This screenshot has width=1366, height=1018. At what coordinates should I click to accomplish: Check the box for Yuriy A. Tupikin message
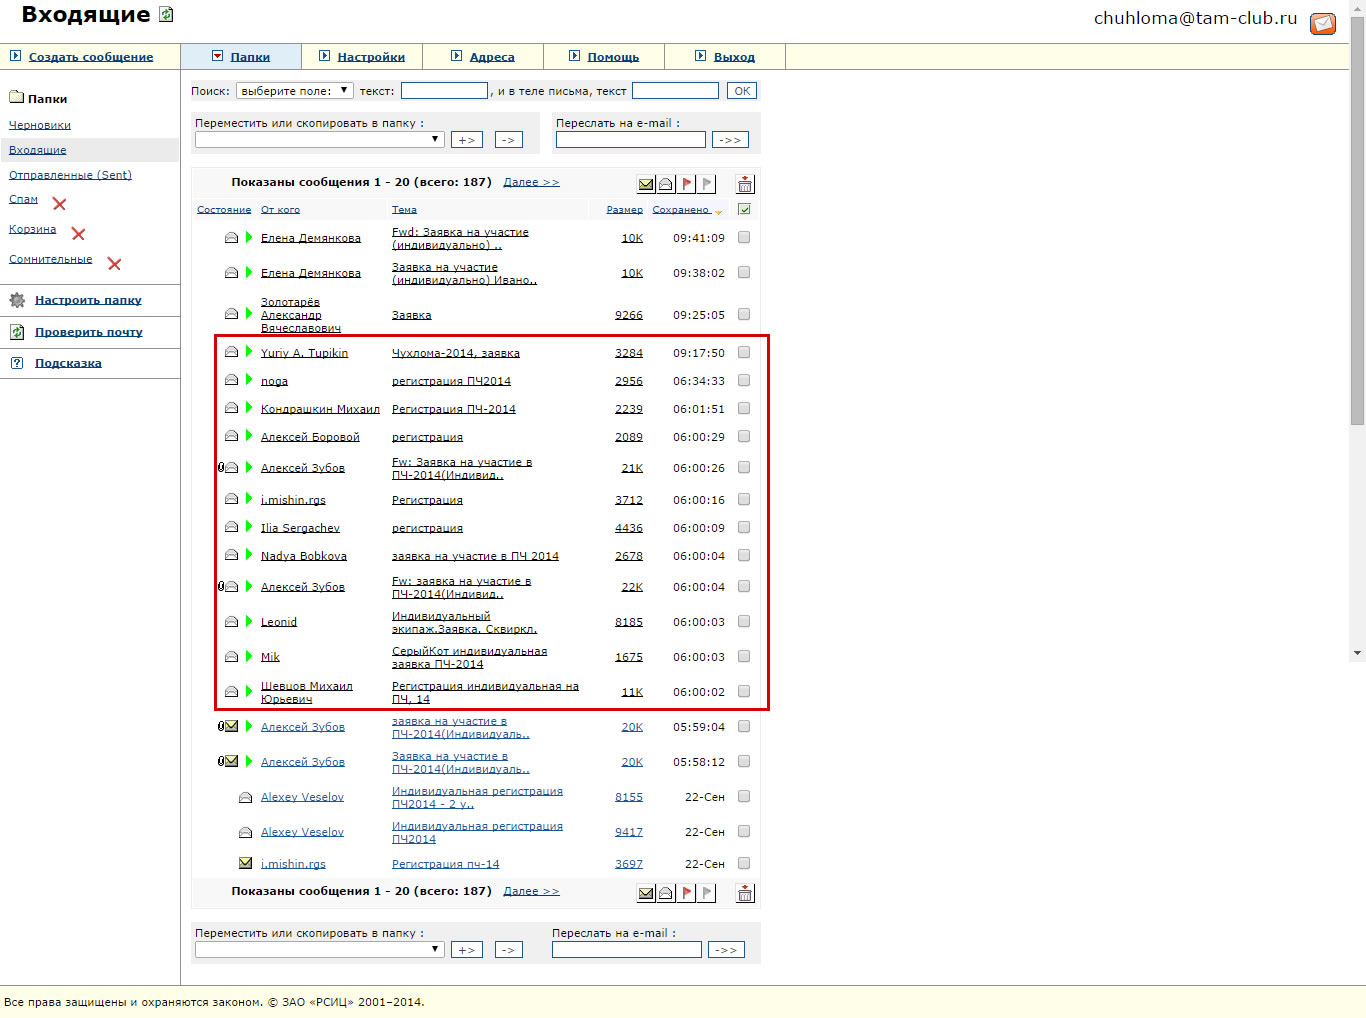click(744, 352)
